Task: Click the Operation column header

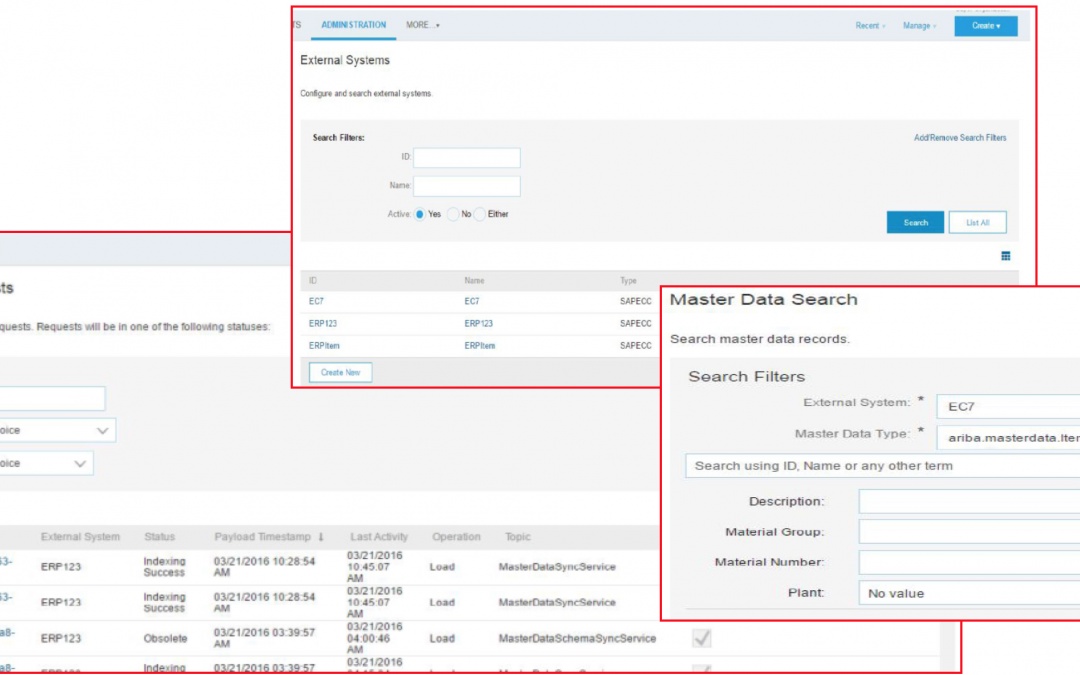Action: pos(456,537)
